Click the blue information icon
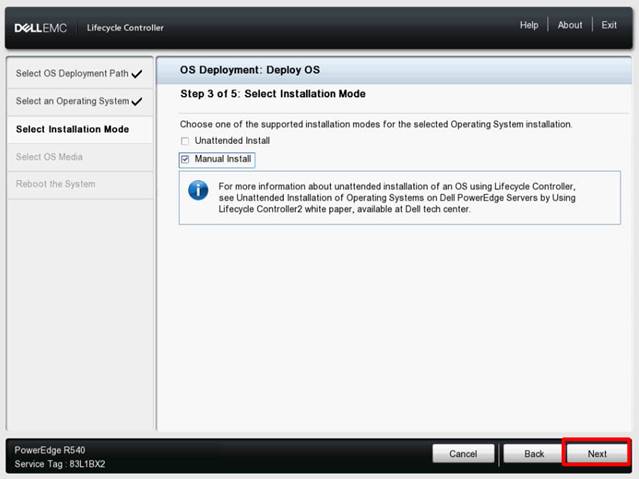The width and height of the screenshot is (639, 479). [198, 190]
